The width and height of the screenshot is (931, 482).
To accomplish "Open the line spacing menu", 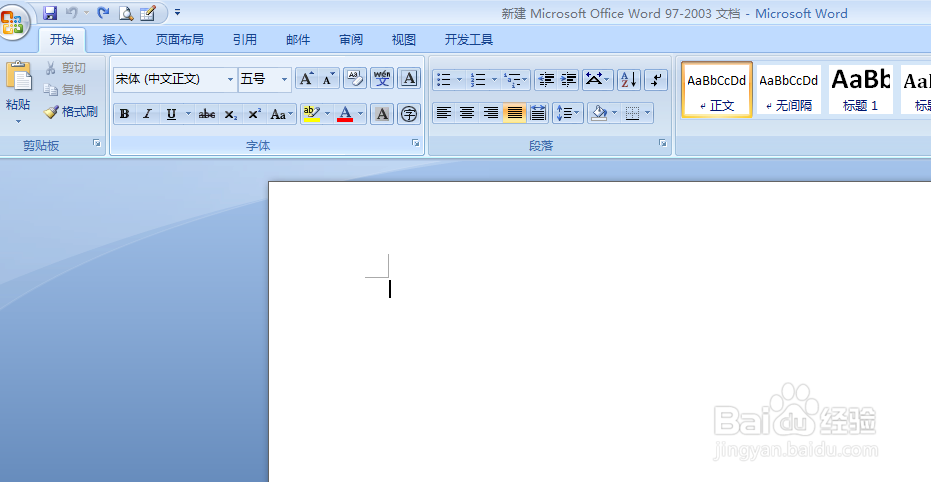I will (568, 113).
